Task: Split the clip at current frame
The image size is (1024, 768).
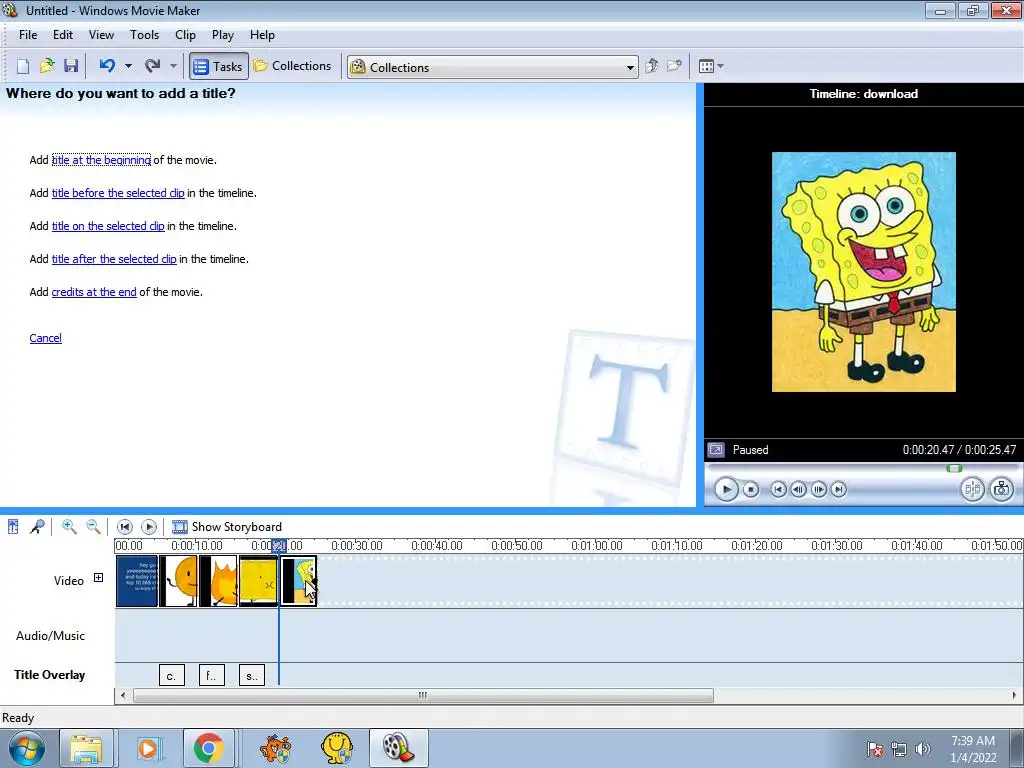Action: (x=972, y=489)
